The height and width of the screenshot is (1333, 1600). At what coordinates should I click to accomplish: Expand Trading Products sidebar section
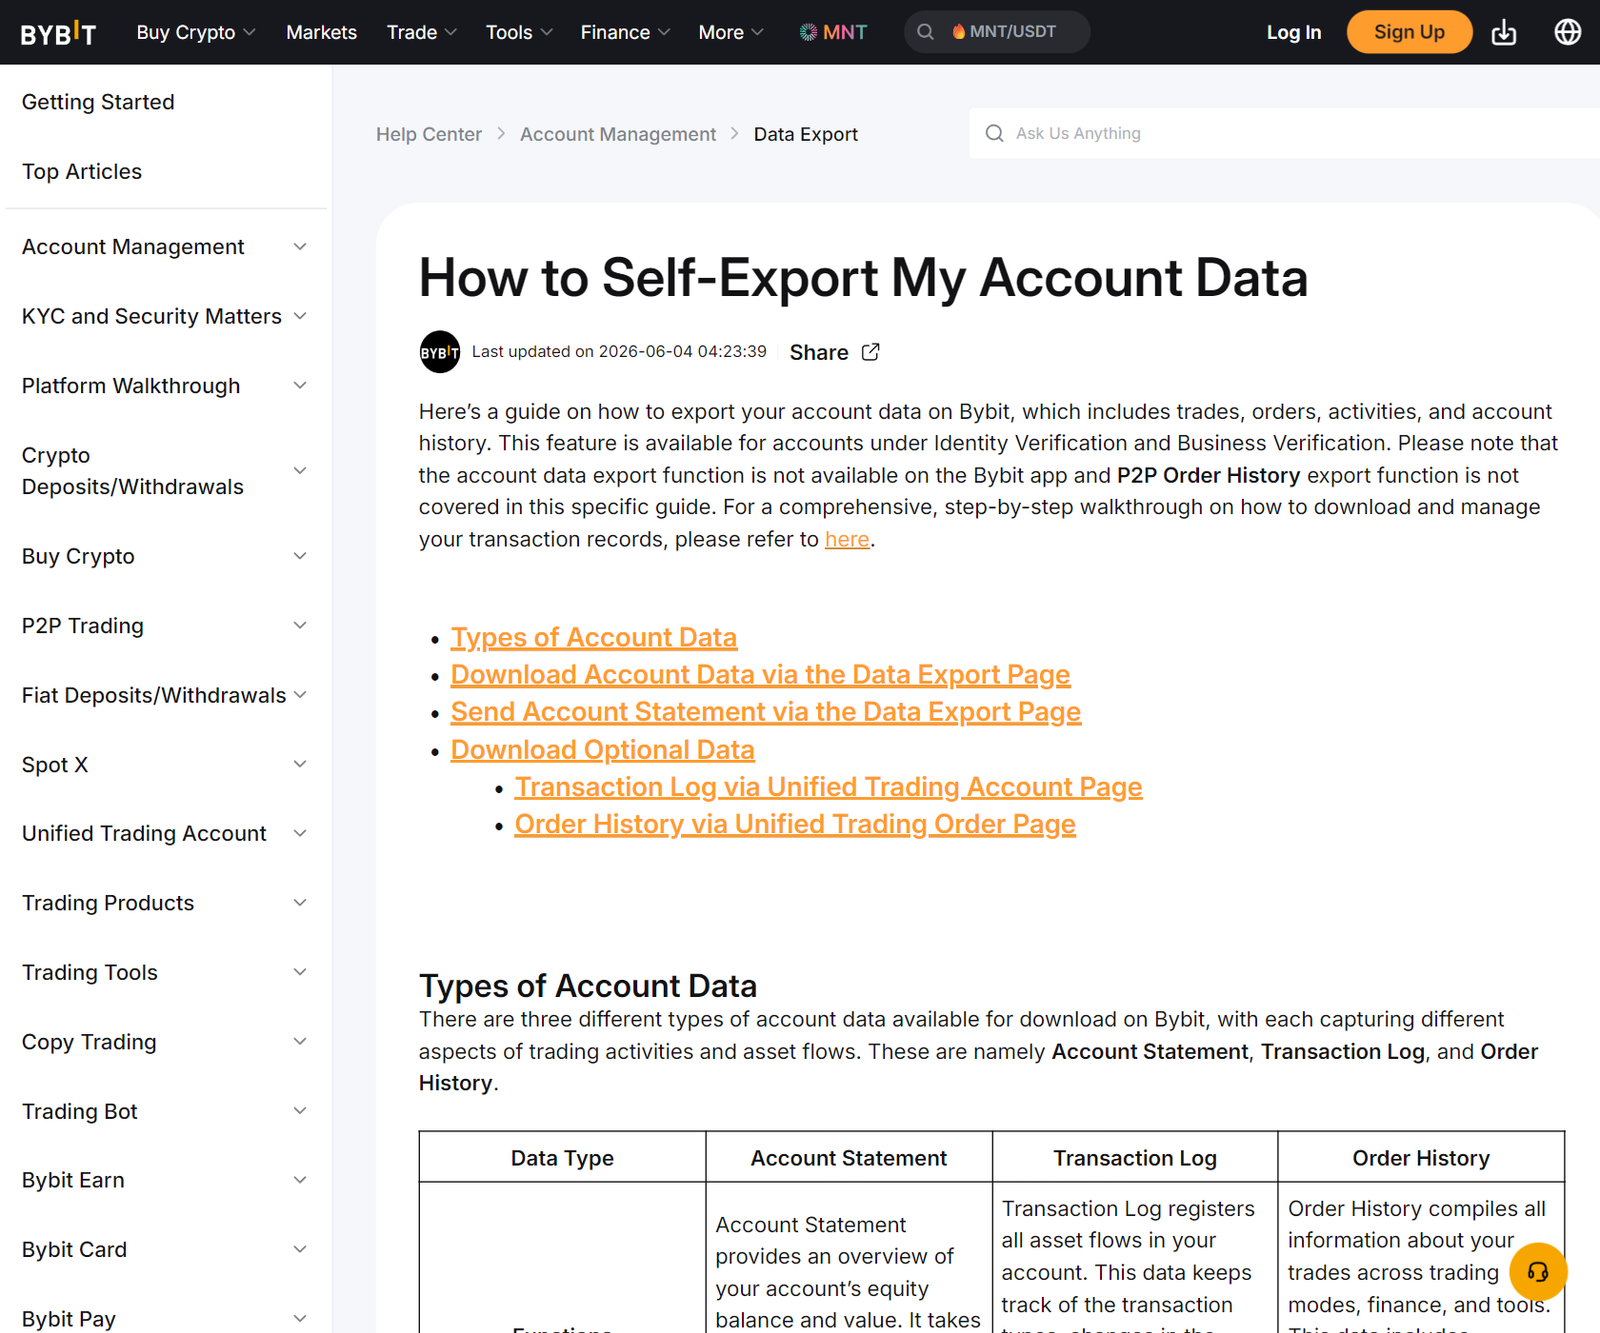pos(164,903)
